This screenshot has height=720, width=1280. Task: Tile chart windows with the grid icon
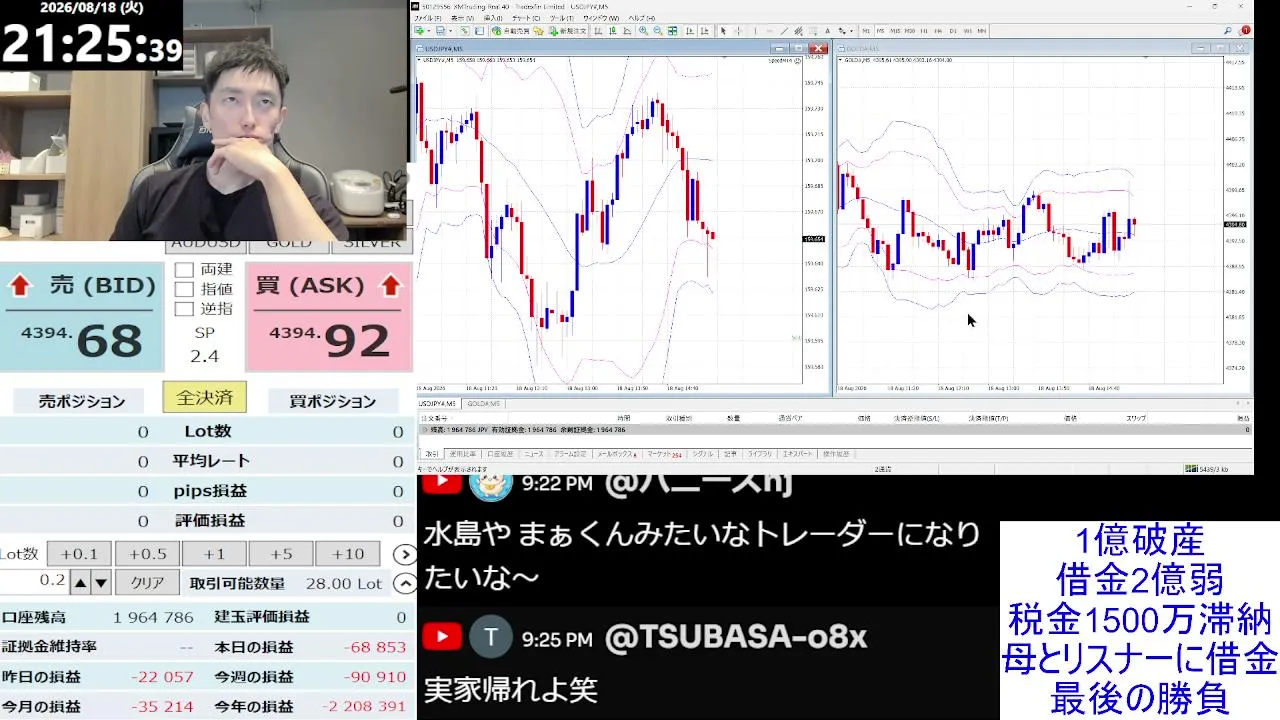(x=672, y=31)
